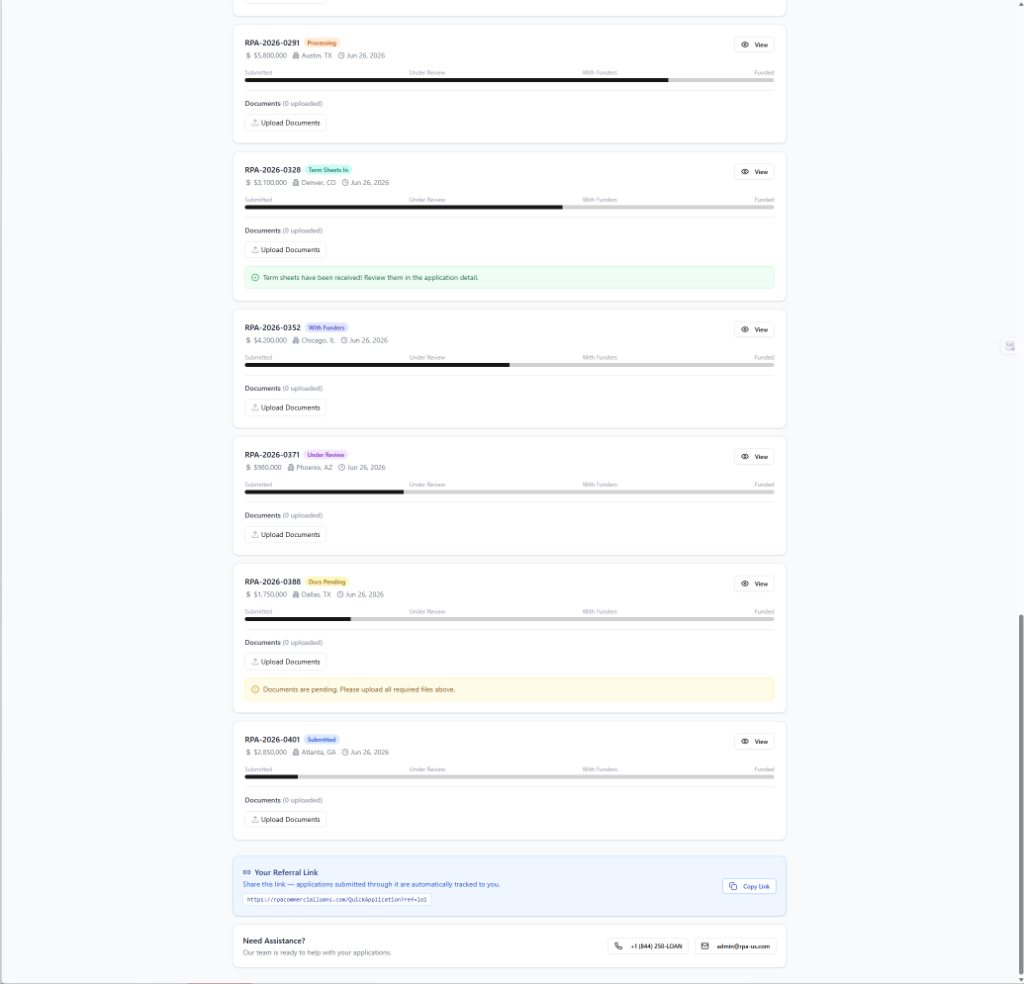View application RPA-2026-0401

pos(754,742)
